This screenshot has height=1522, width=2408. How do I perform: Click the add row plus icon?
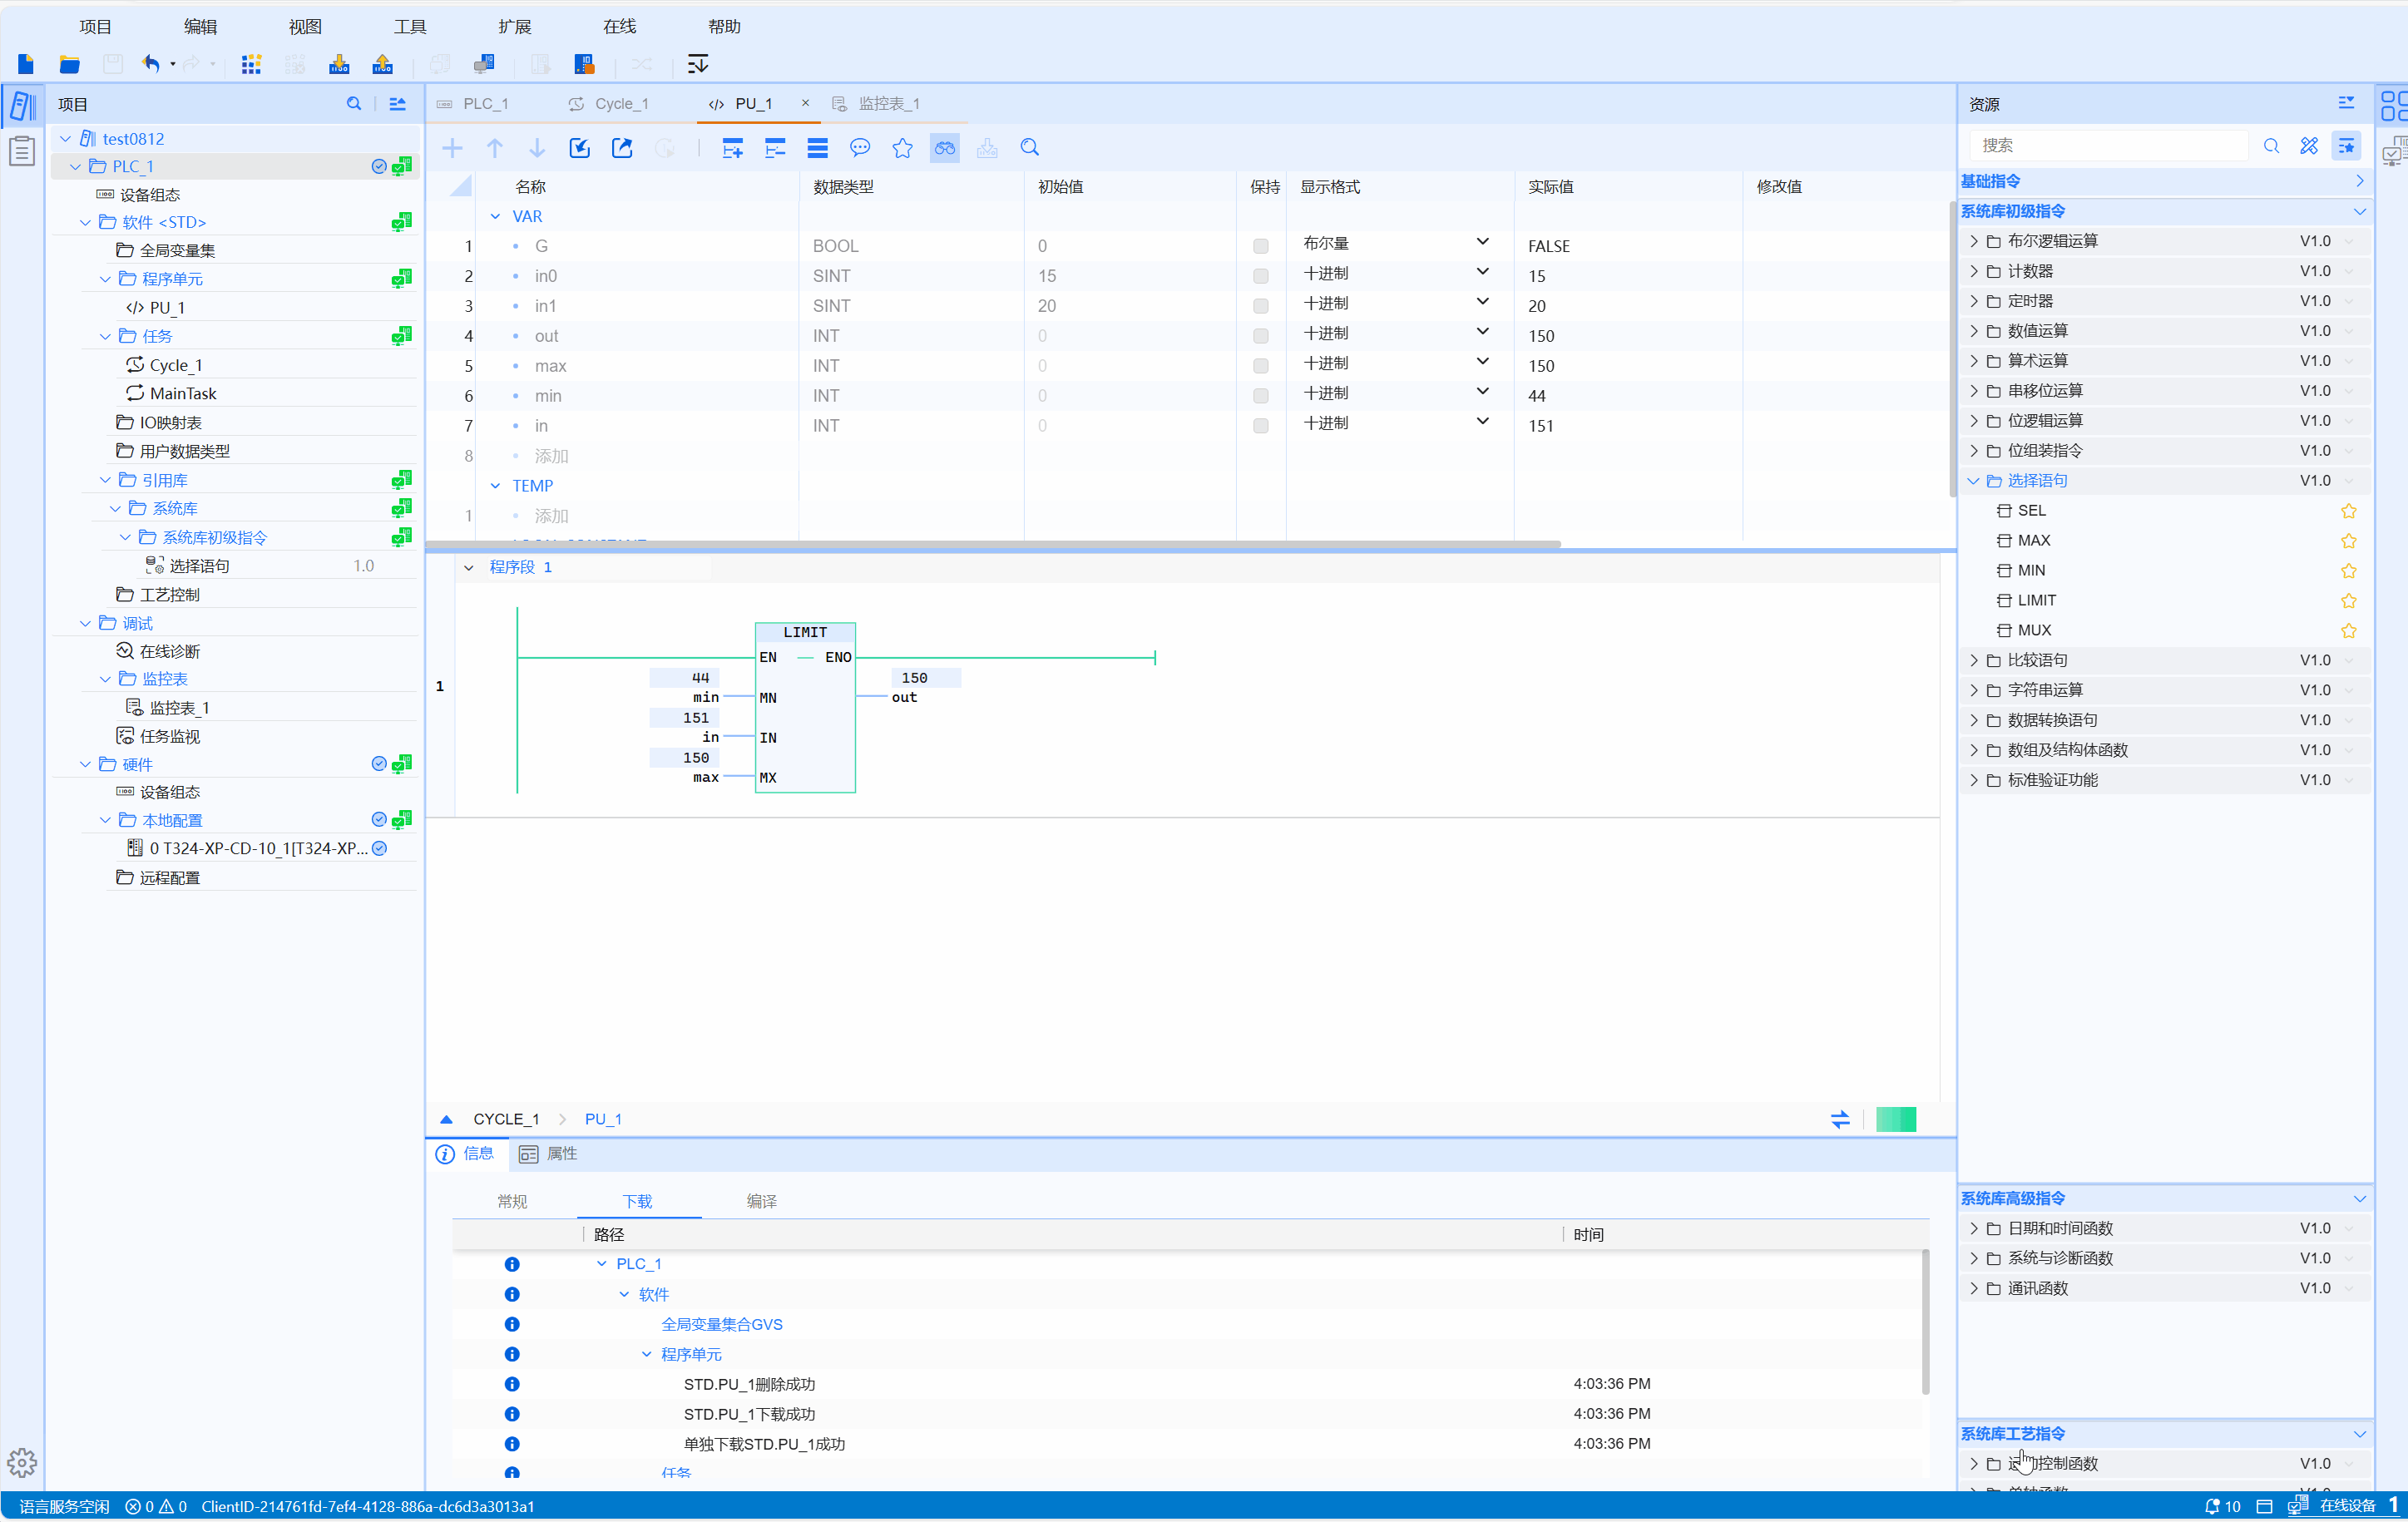[452, 148]
